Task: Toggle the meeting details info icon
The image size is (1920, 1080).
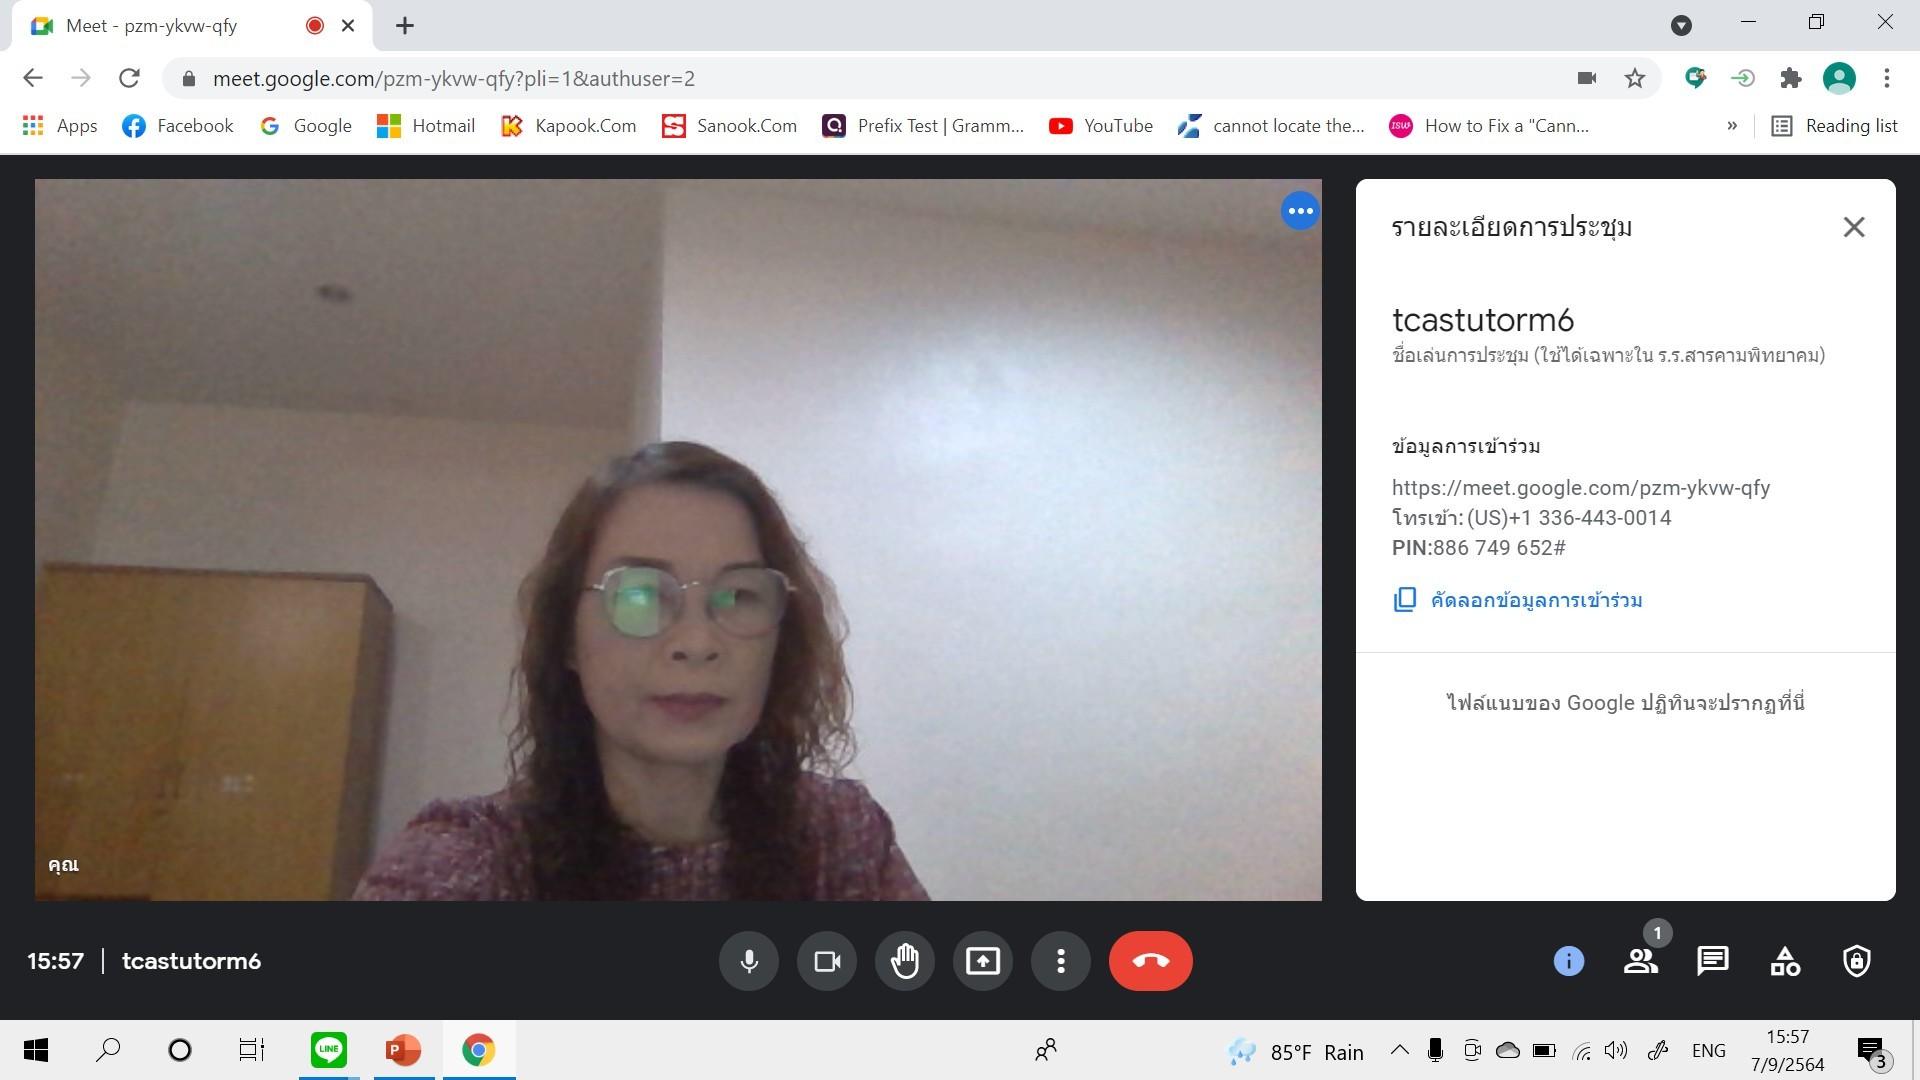Action: click(1568, 961)
